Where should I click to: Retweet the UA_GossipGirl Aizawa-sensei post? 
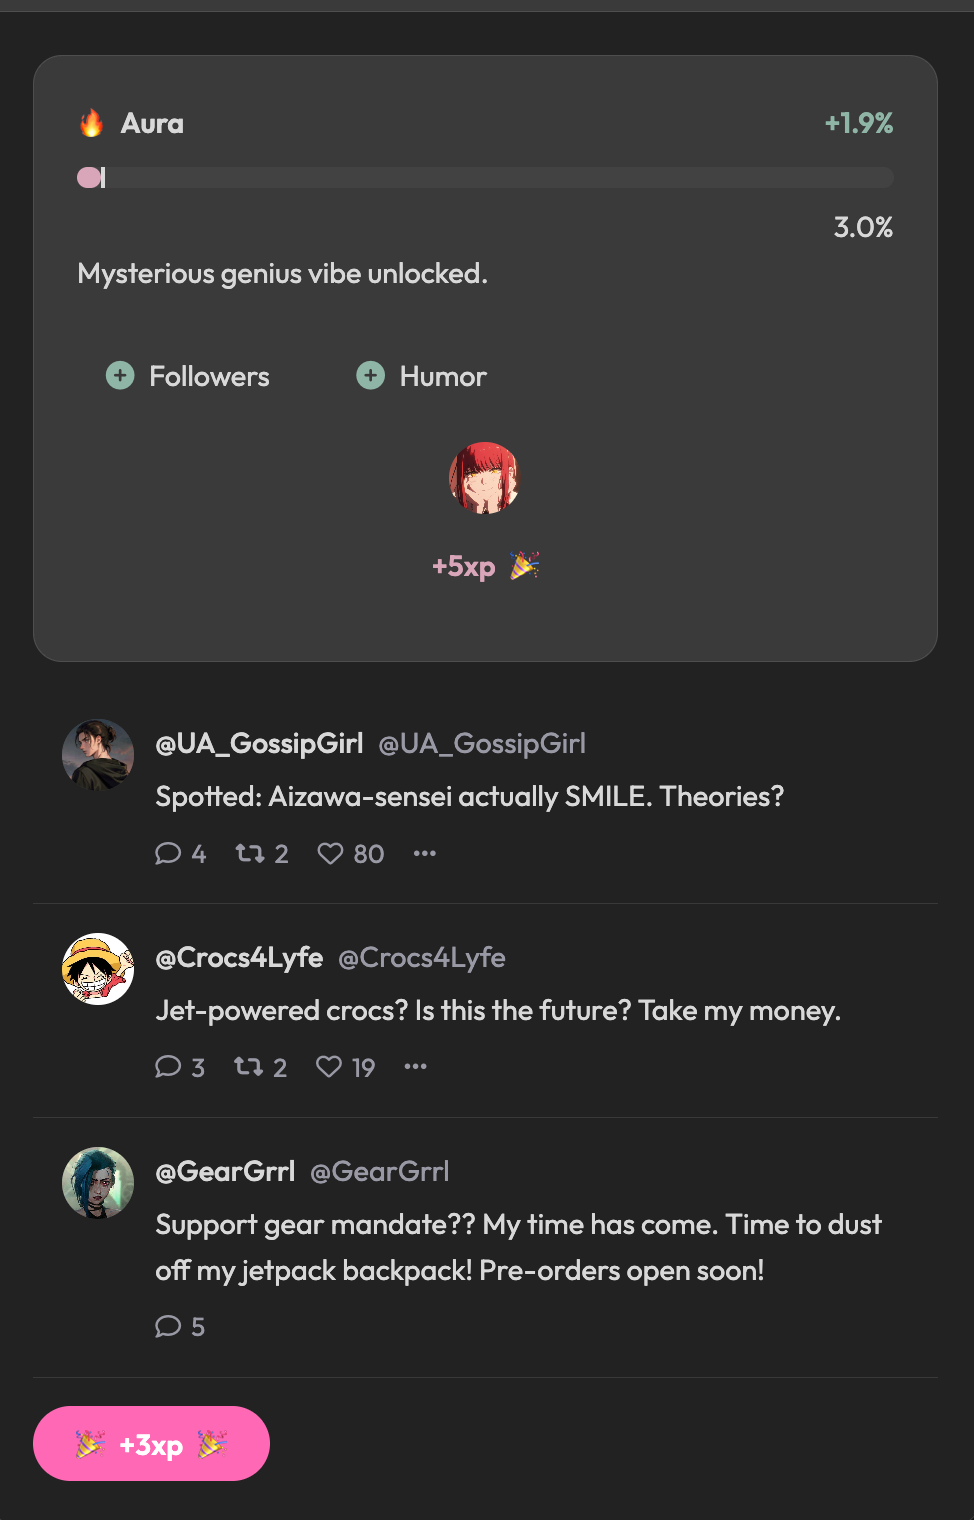click(250, 853)
